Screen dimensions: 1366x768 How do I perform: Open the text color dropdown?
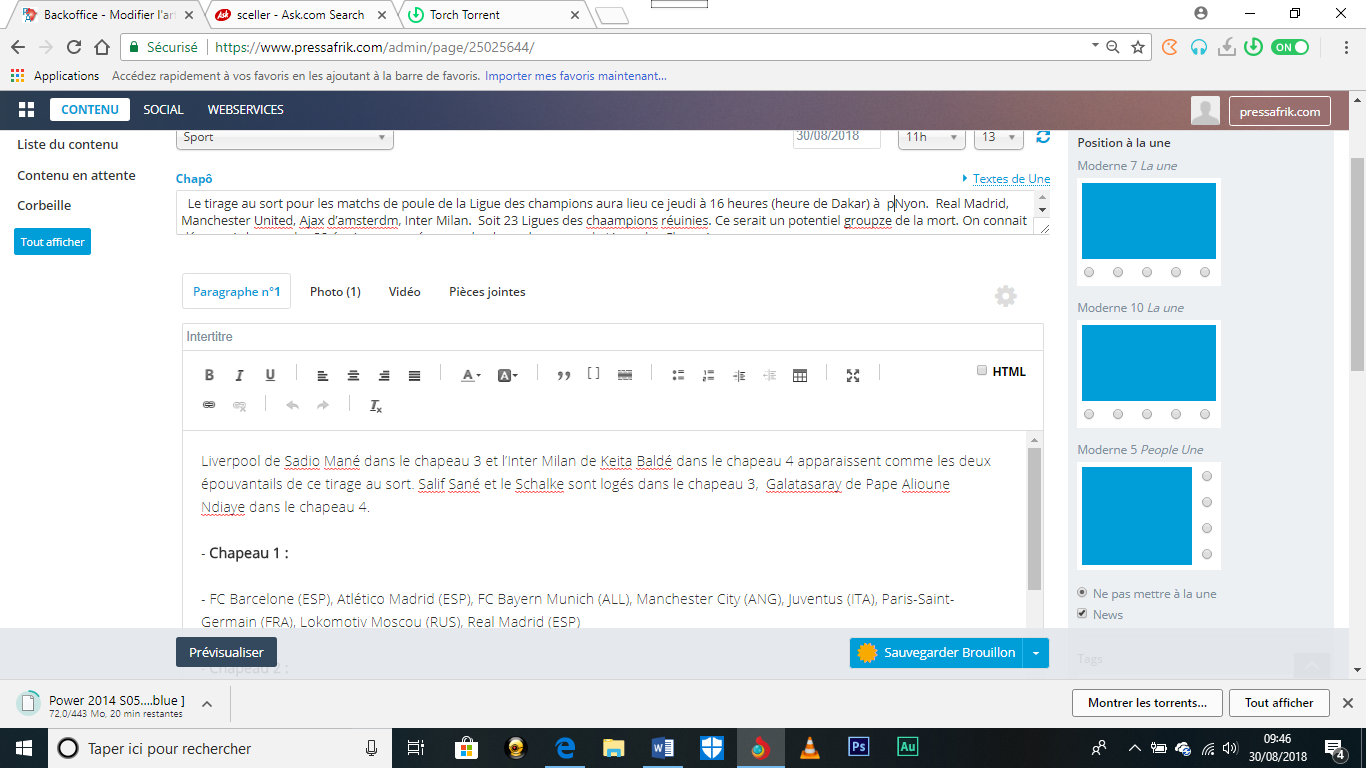[470, 376]
